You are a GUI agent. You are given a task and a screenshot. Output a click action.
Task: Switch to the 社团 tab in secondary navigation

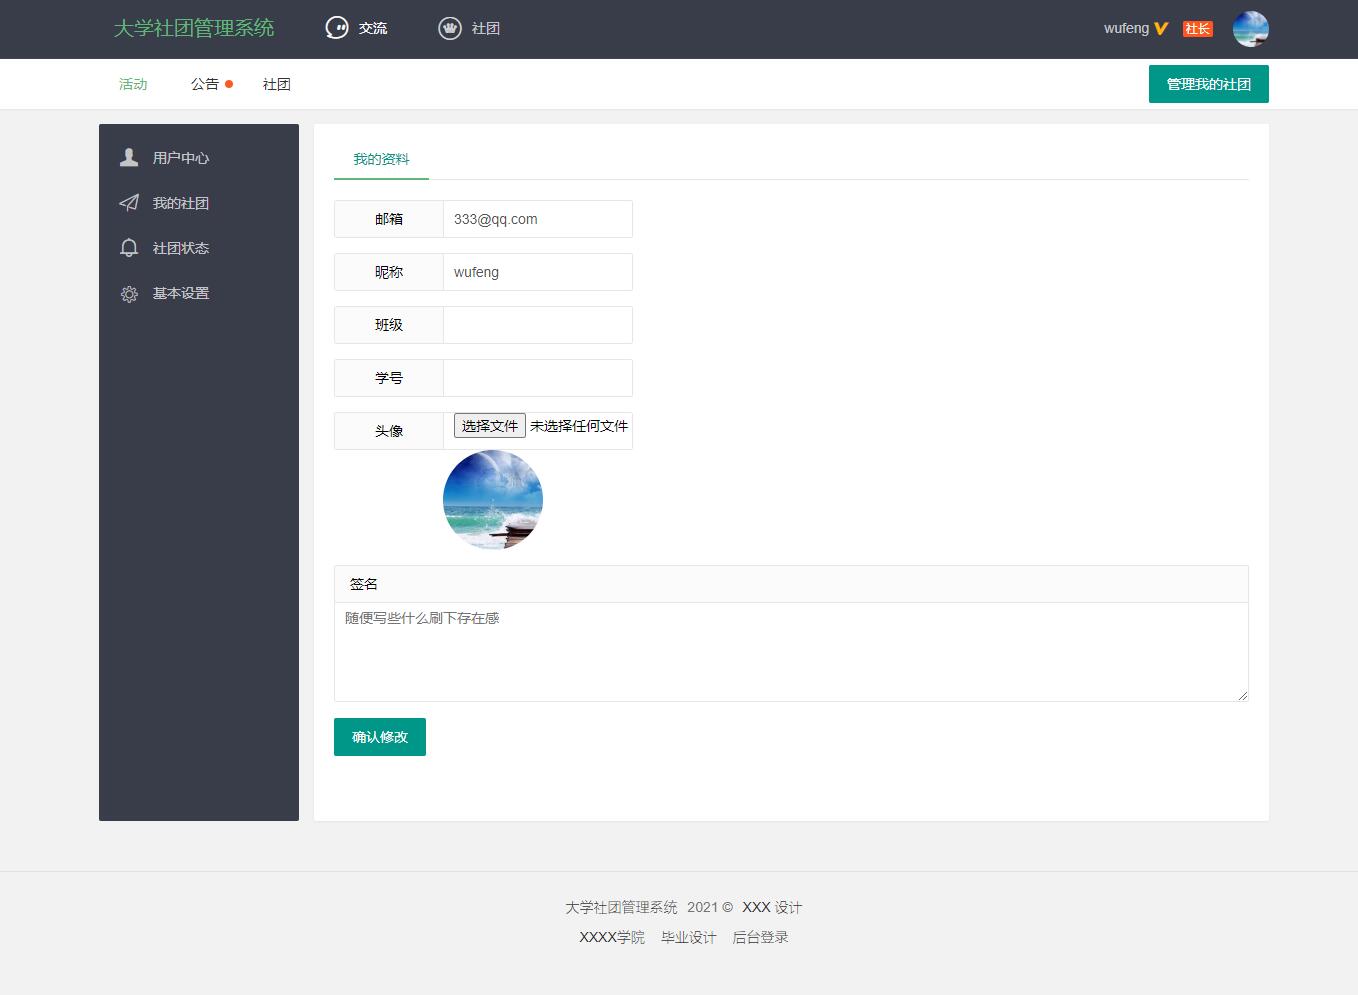[276, 84]
